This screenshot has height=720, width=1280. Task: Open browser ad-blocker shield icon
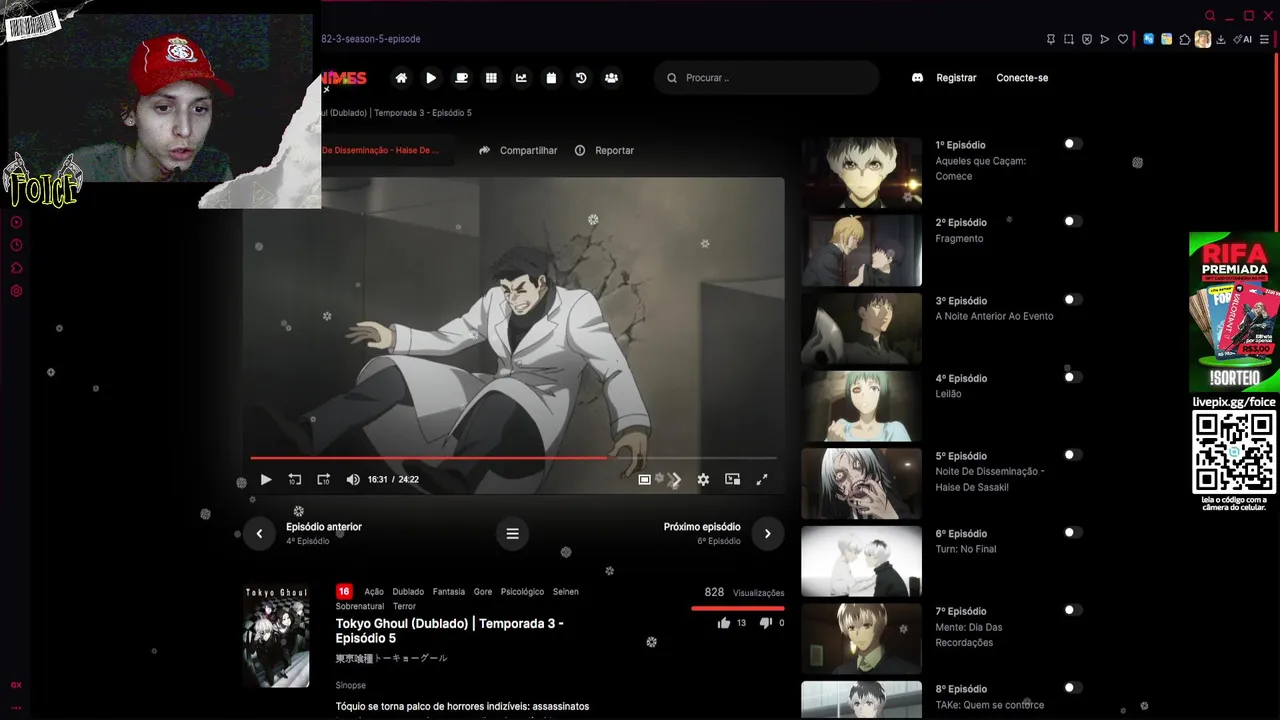tap(1087, 39)
